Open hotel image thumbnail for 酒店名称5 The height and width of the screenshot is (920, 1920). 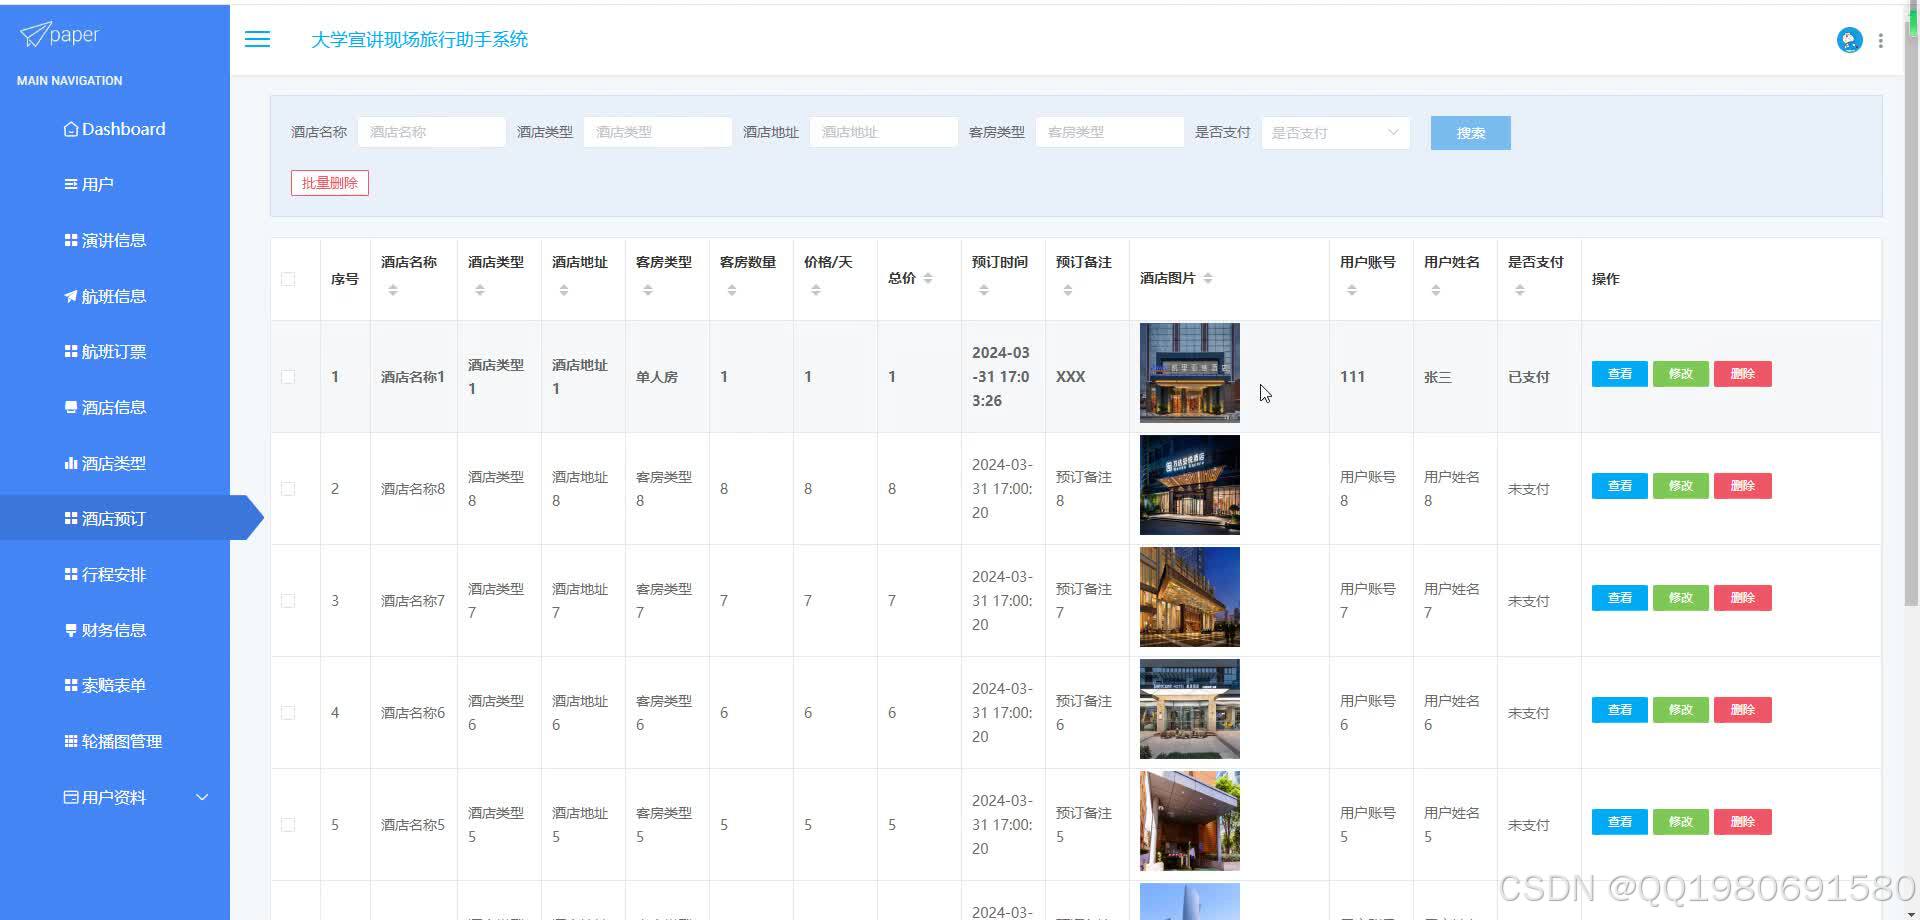[1190, 821]
